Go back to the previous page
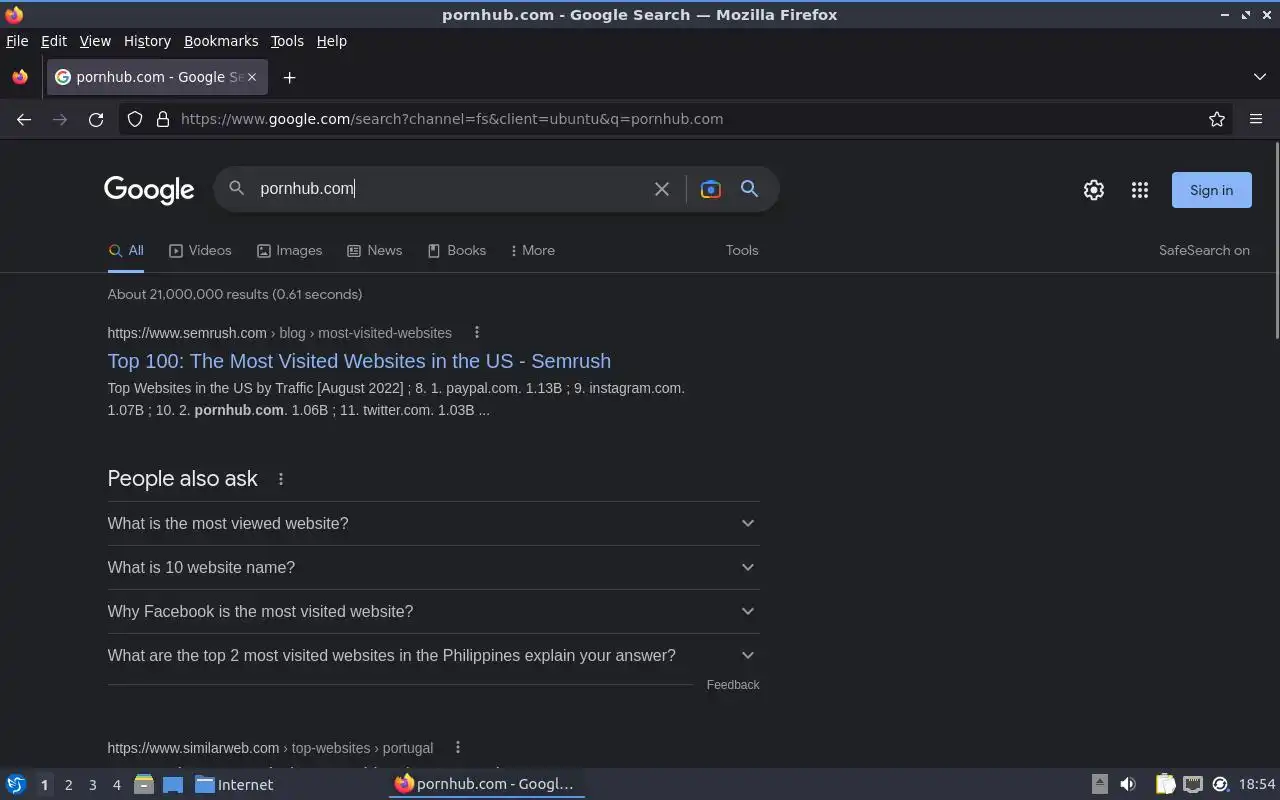Screen dimensions: 1280x800 click(24, 119)
